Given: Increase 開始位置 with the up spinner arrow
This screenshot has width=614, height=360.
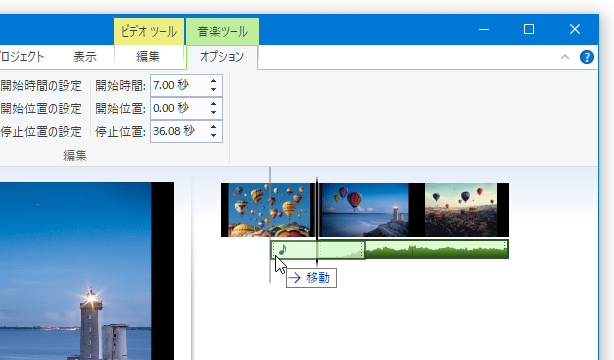Looking at the screenshot, I should [x=213, y=104].
